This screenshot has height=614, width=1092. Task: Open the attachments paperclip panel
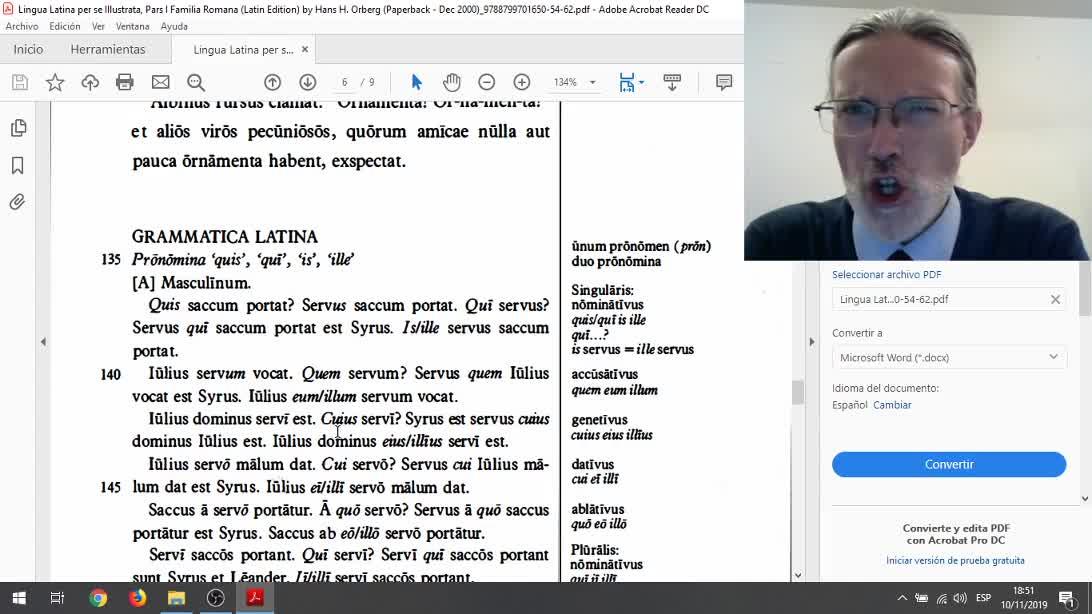pos(17,202)
